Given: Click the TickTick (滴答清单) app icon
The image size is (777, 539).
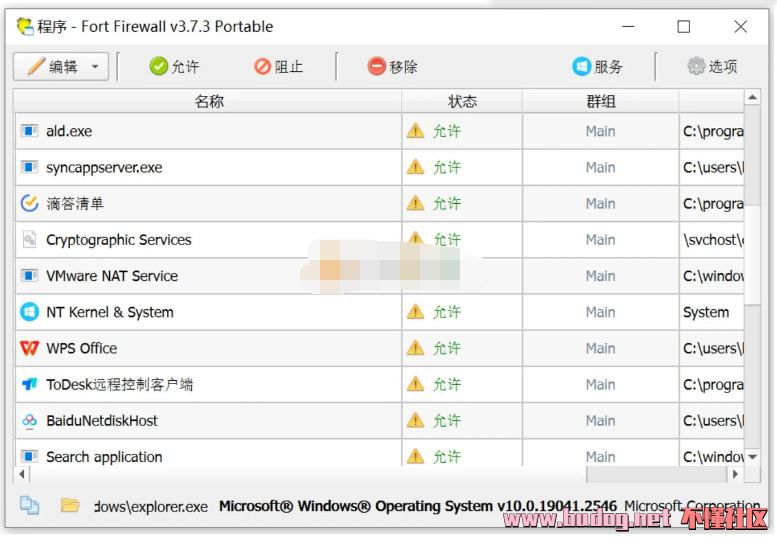Looking at the screenshot, I should pyautogui.click(x=29, y=203).
